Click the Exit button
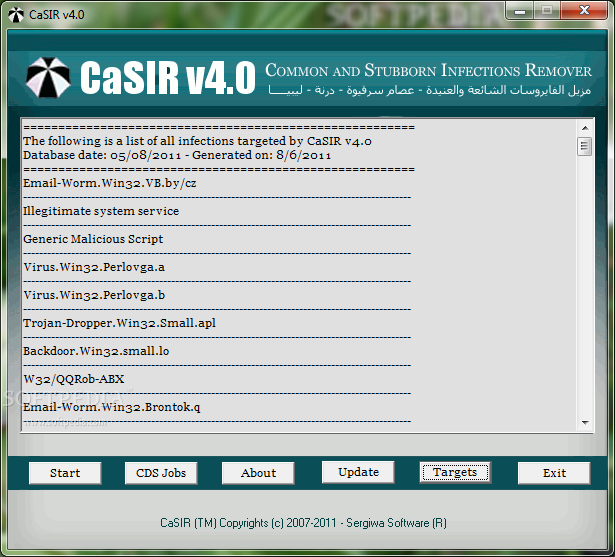Viewport: 615px width, 557px height. 554,473
